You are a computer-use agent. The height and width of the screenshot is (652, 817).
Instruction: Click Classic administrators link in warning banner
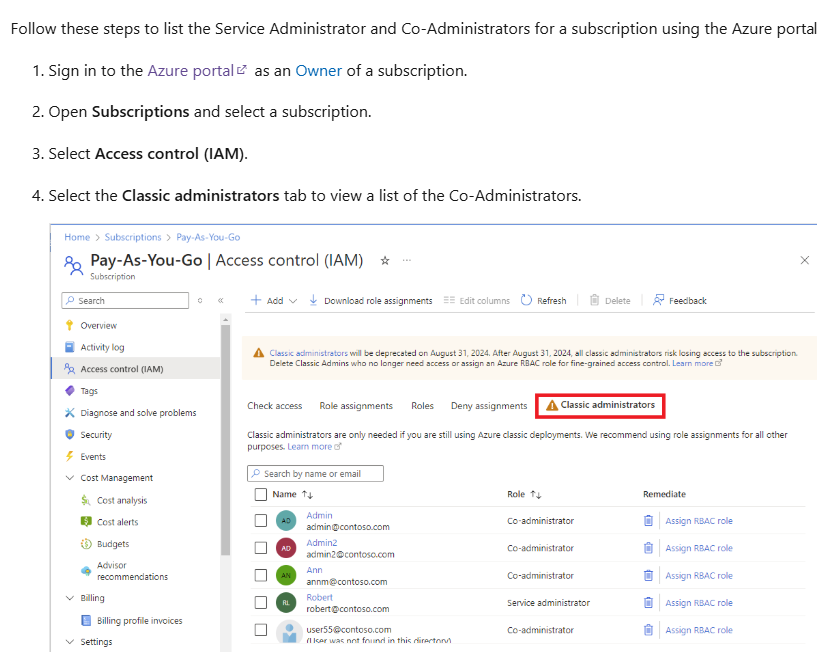click(308, 353)
